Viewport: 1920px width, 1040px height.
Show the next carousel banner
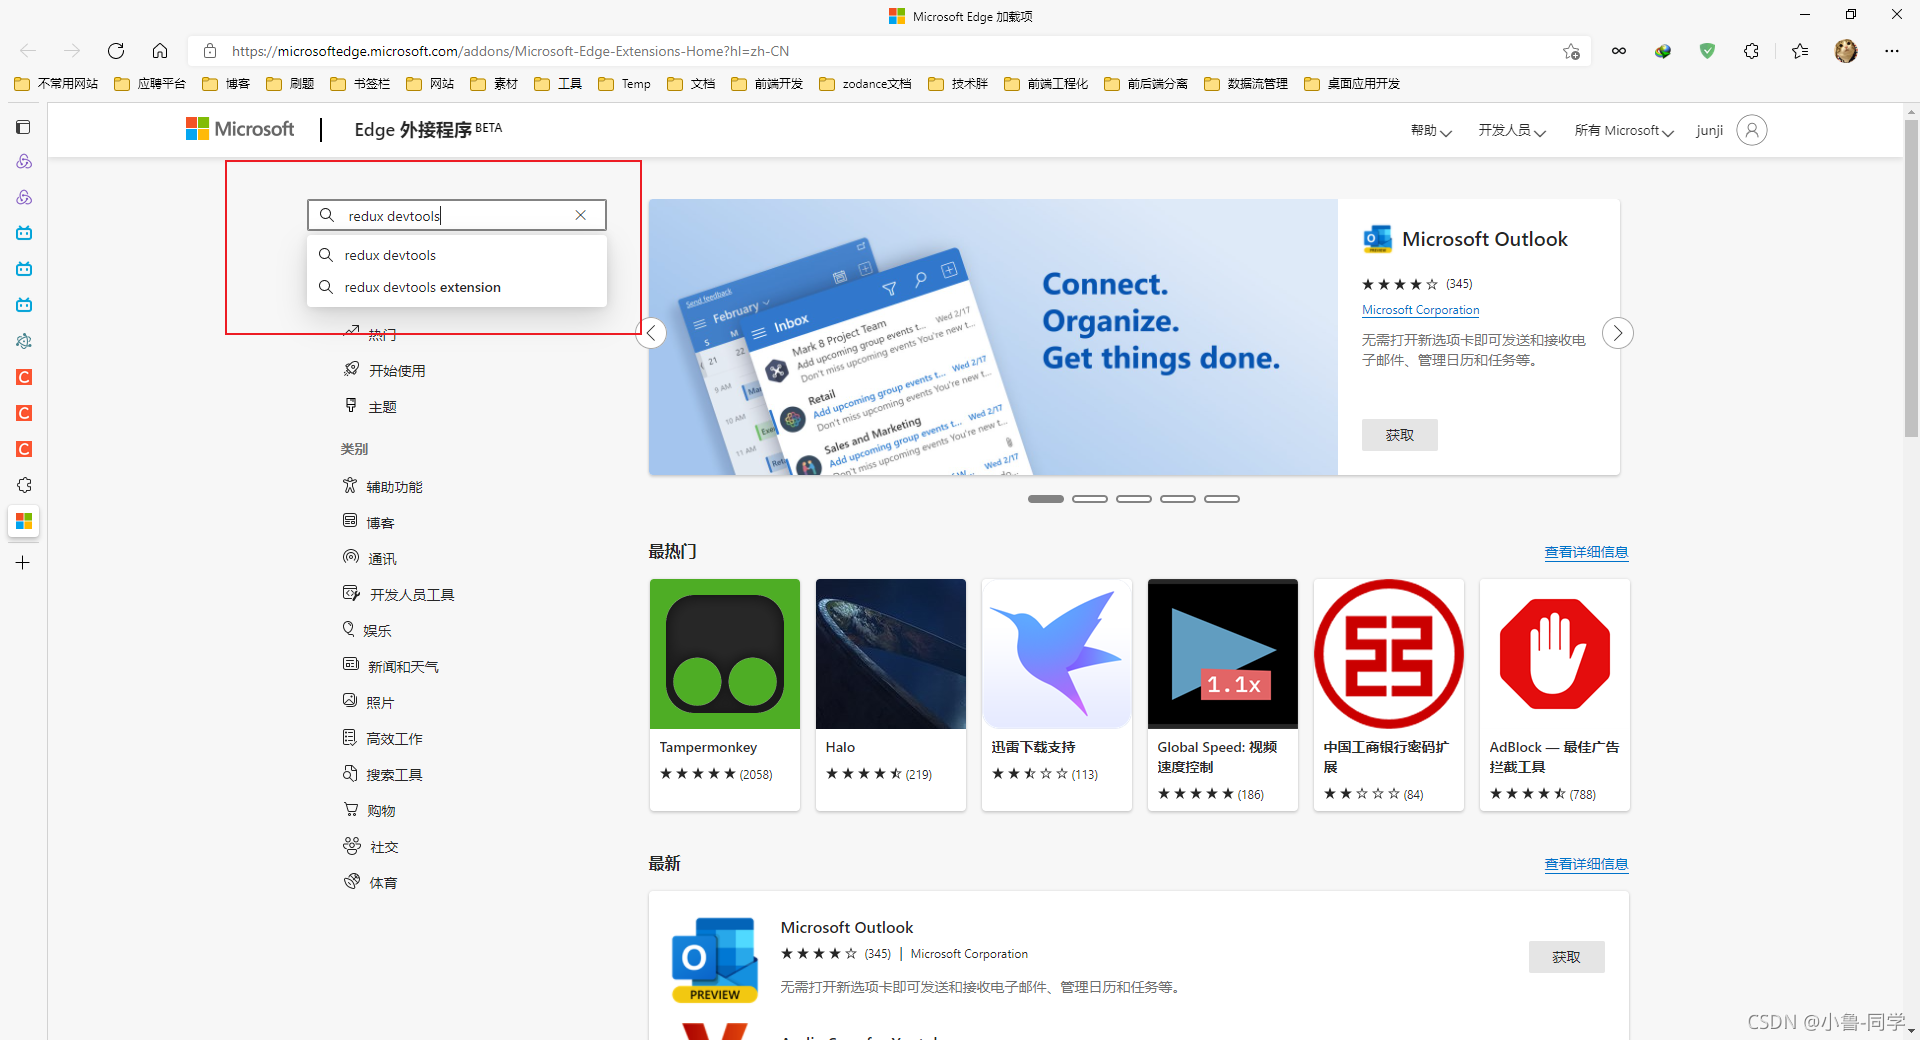[1617, 333]
